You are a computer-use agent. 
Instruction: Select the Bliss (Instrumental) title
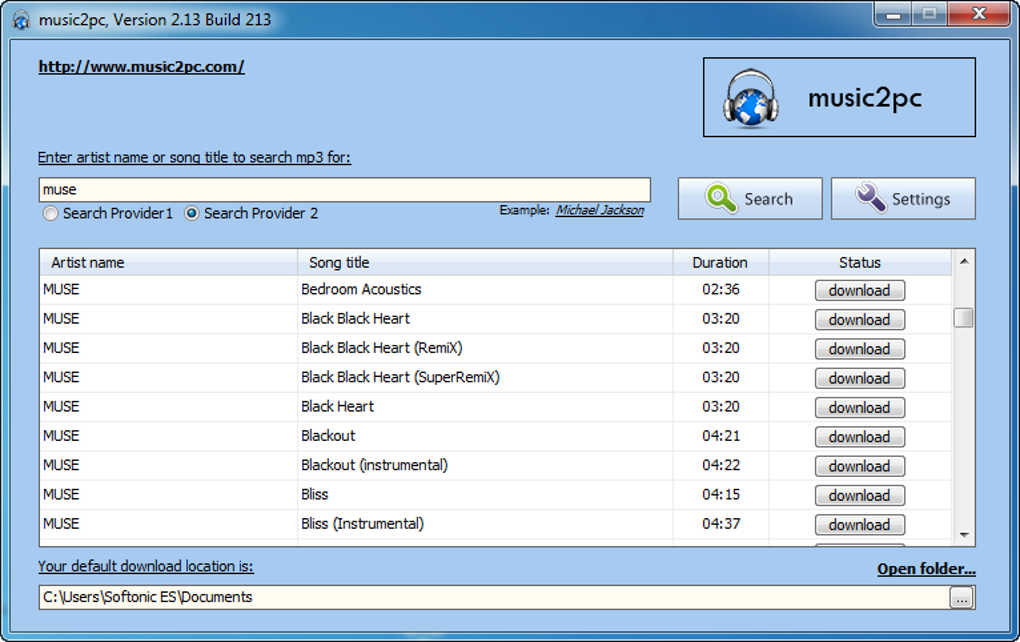[362, 524]
